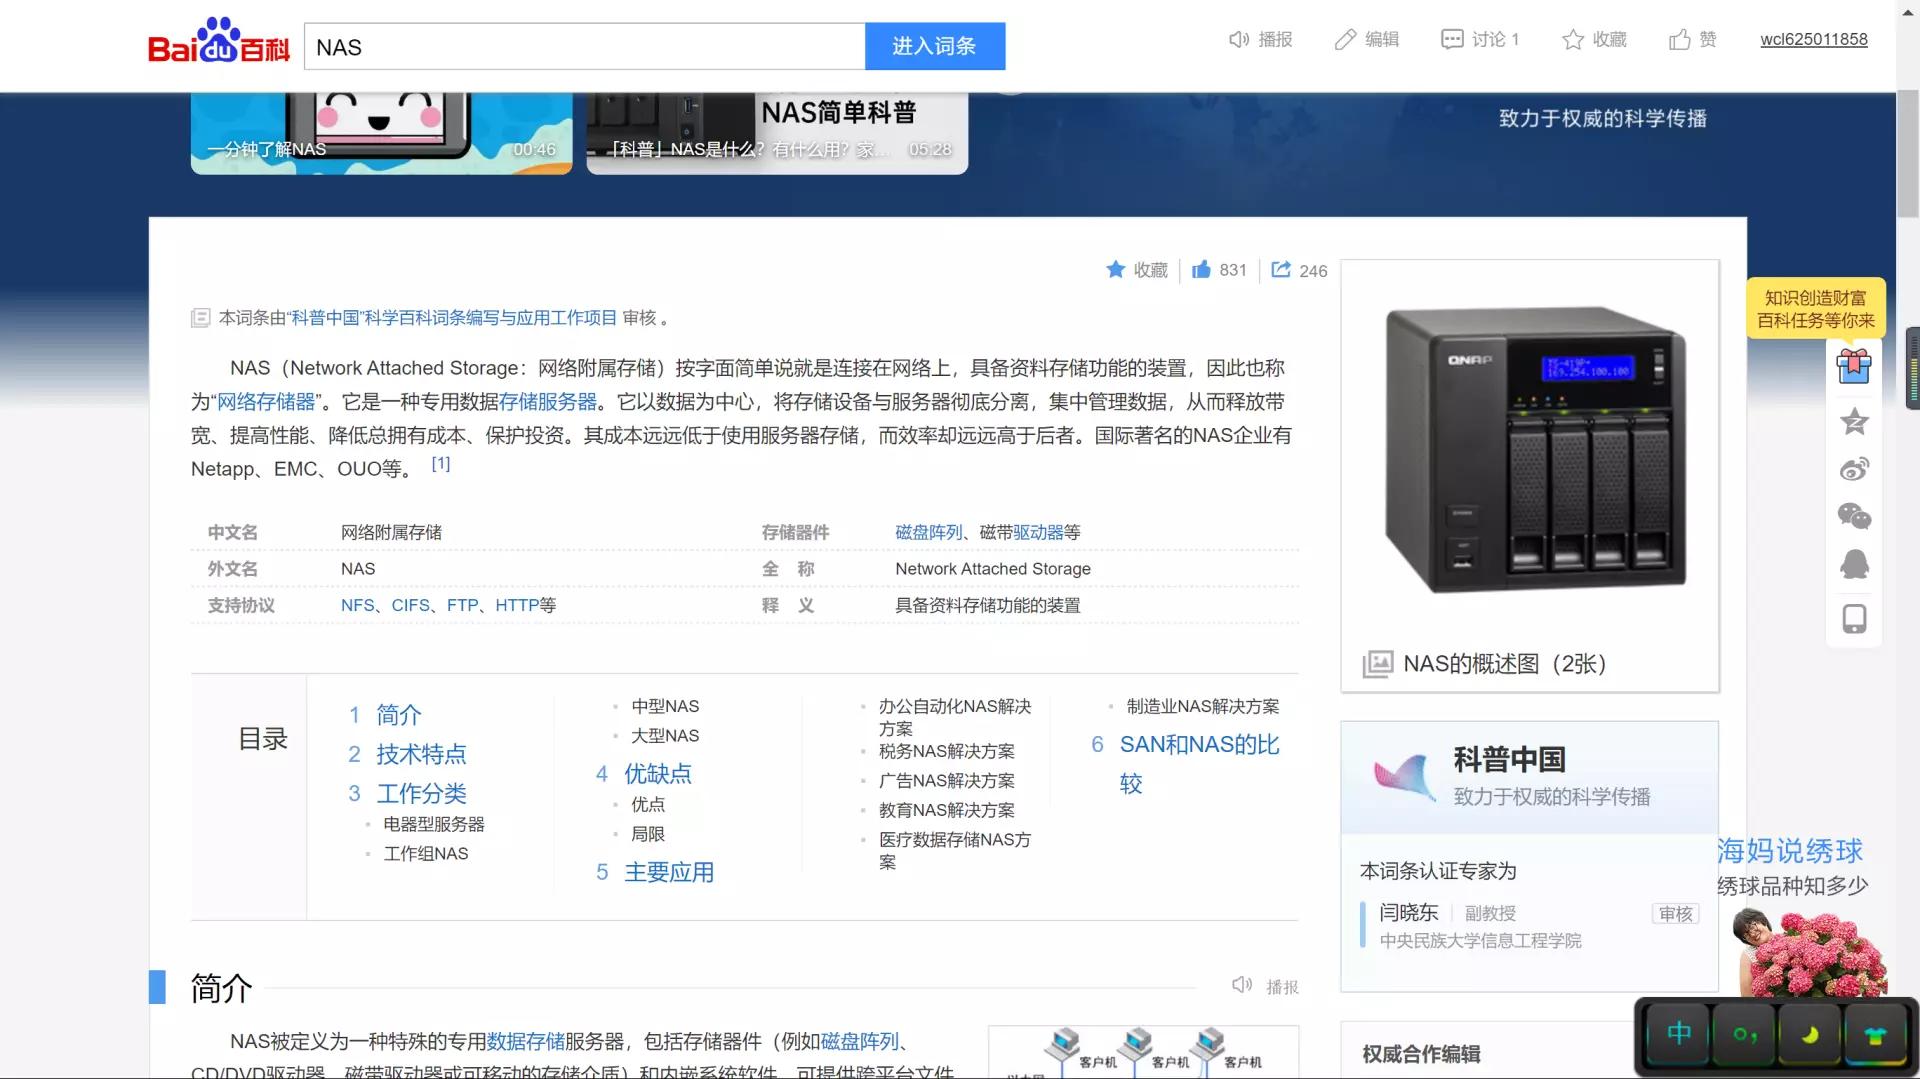Click the share icon showing 246
The height and width of the screenshot is (1079, 1920).
(1283, 269)
